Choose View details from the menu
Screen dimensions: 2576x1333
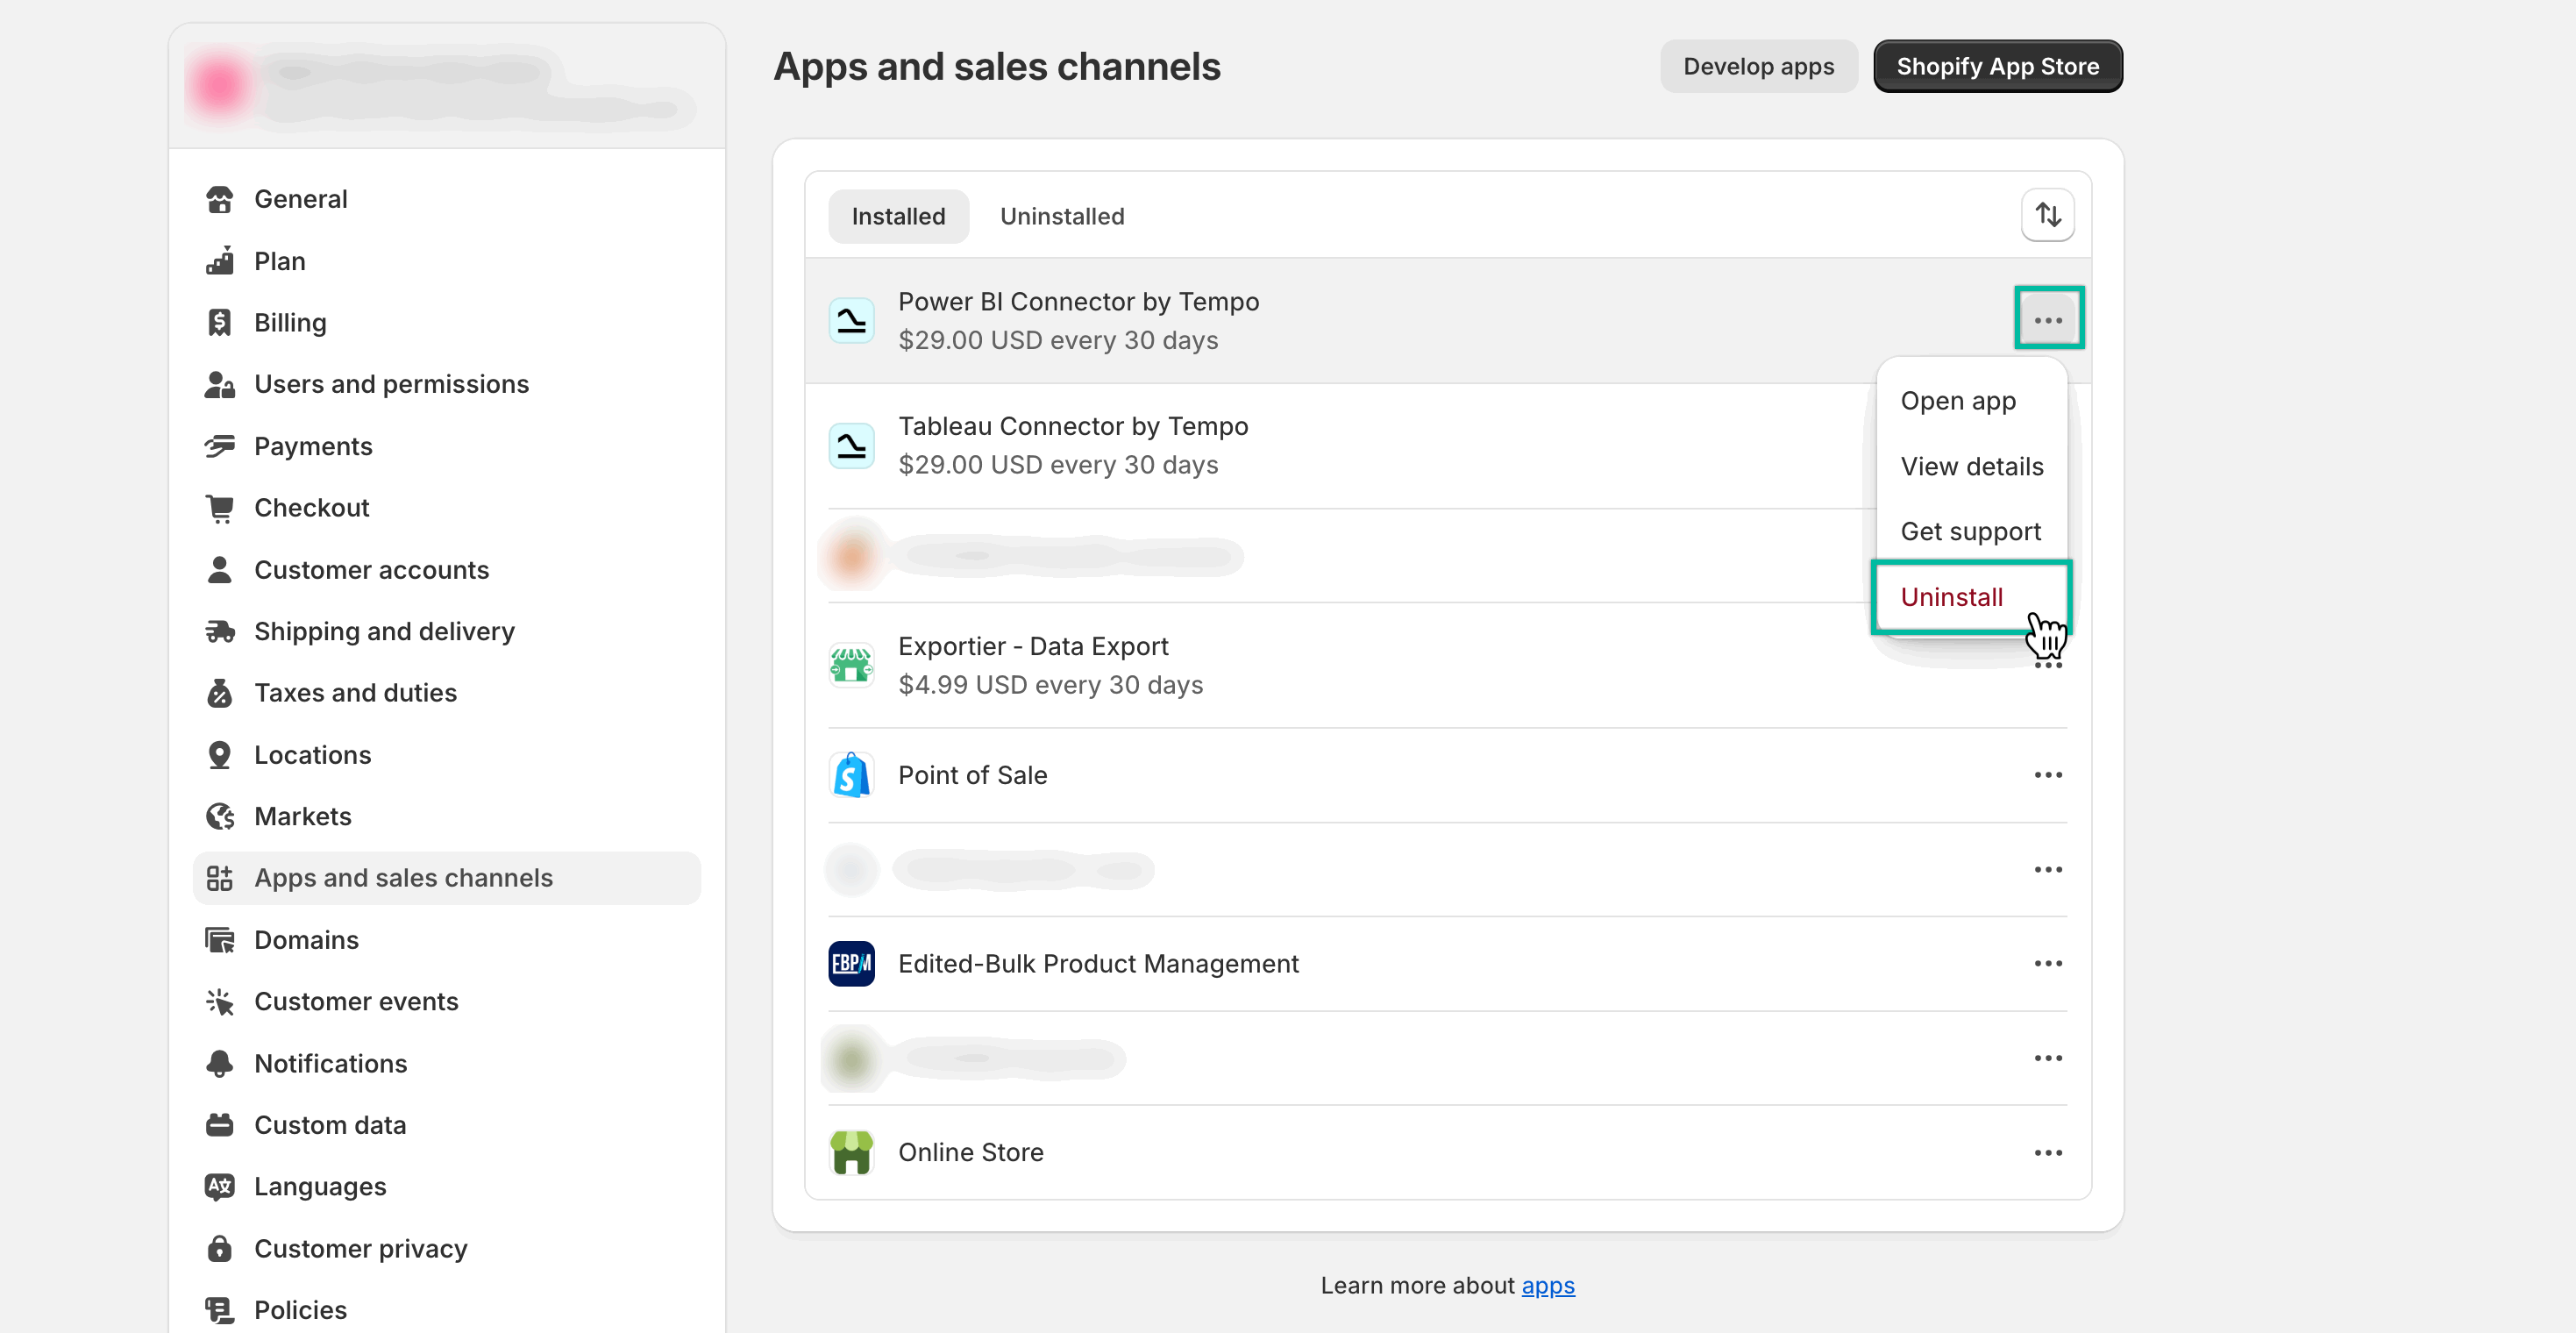1972,466
